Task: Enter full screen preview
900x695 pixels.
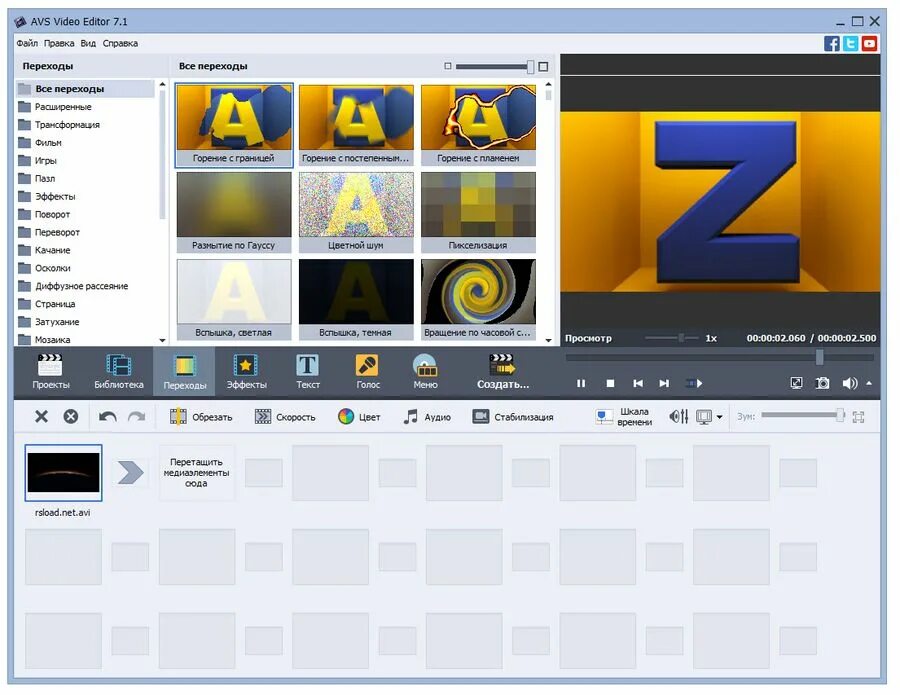Action: point(796,383)
